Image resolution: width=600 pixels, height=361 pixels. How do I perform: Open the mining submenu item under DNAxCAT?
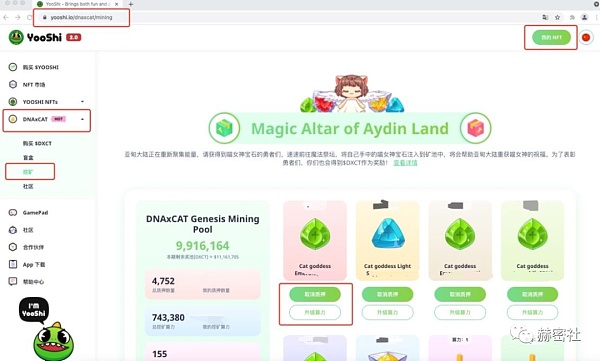point(28,172)
